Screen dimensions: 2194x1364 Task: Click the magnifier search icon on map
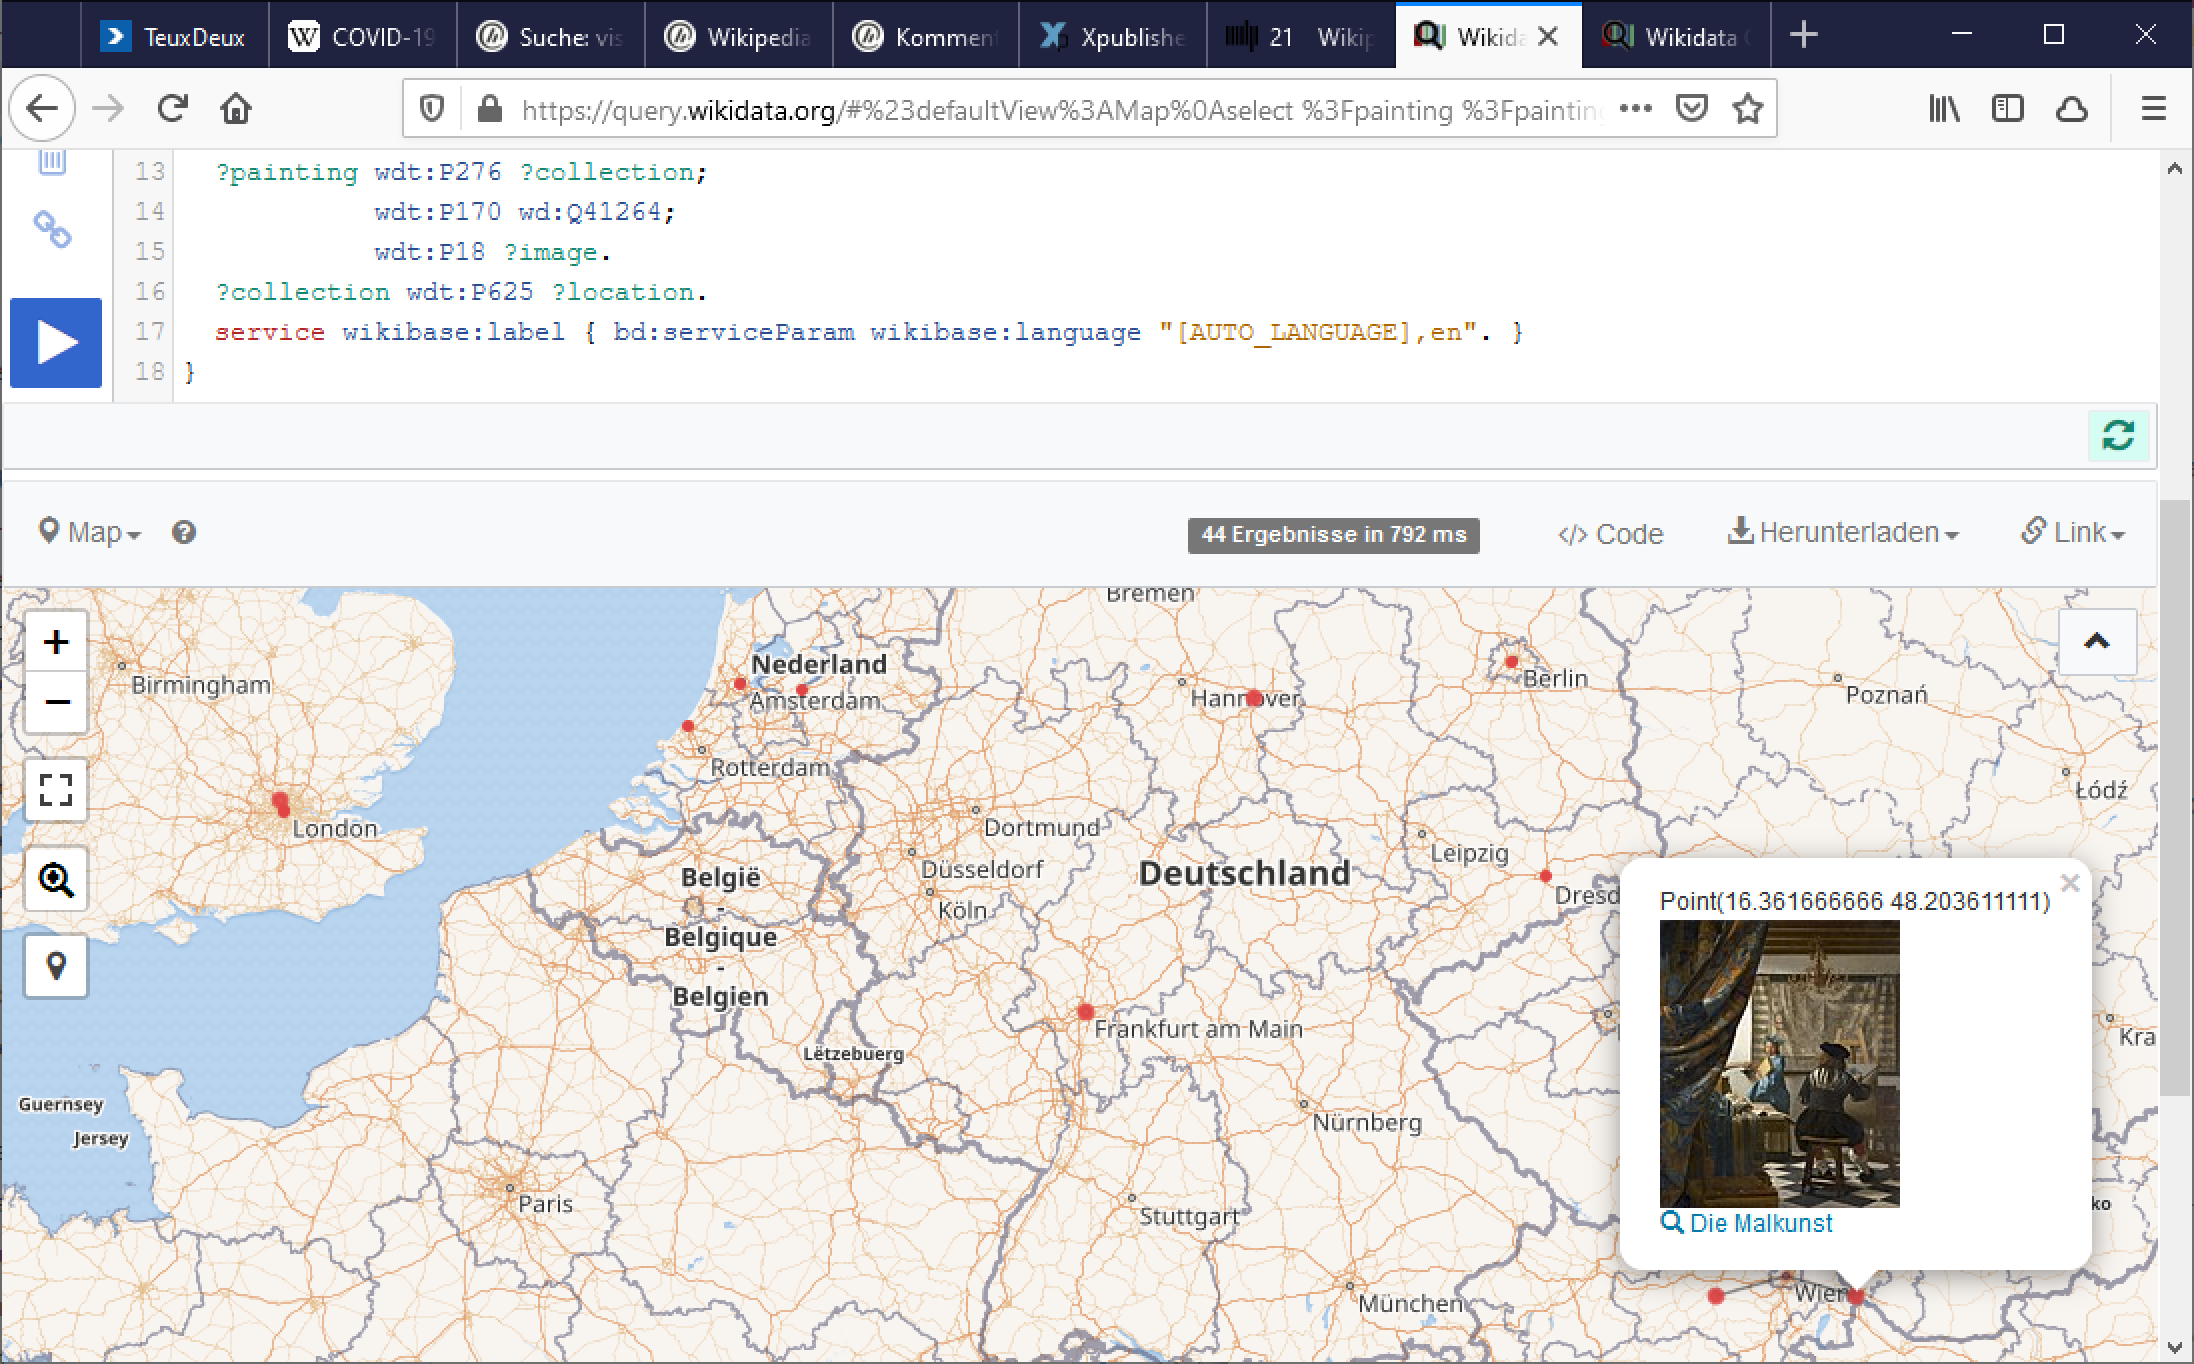click(56, 879)
